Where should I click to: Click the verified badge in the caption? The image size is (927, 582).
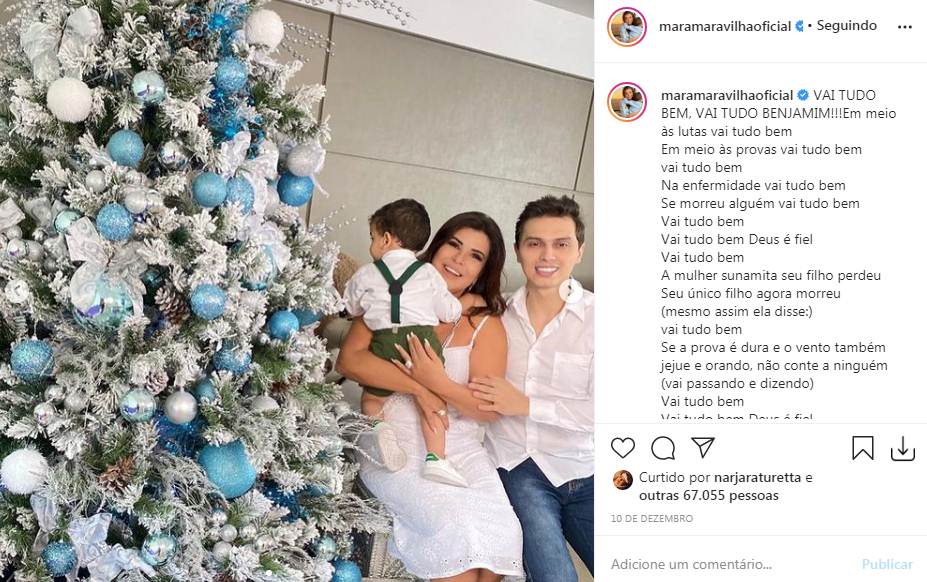click(803, 95)
